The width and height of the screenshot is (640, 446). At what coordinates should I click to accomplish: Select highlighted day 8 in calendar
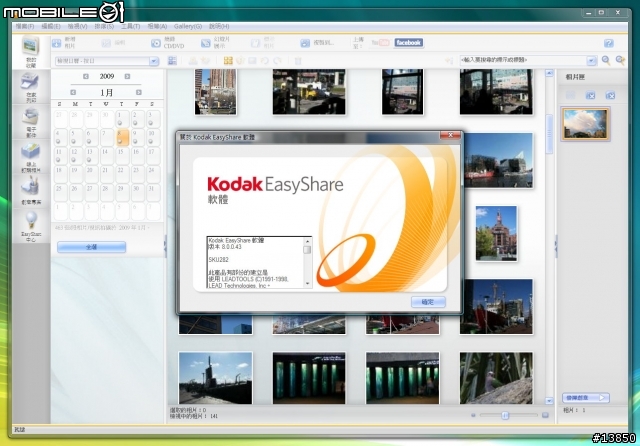point(122,138)
